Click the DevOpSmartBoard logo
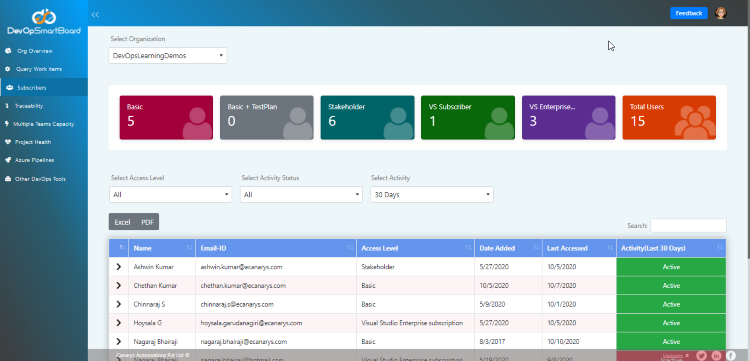 pos(44,22)
